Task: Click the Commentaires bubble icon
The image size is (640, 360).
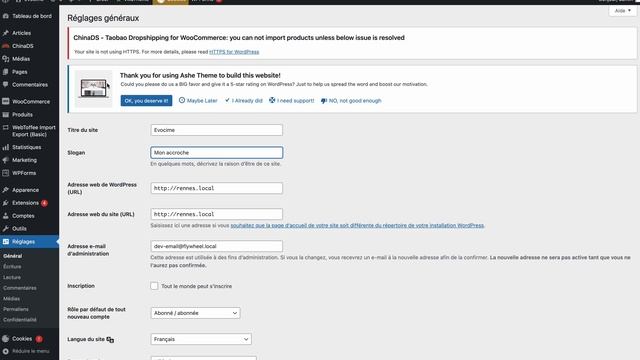Action: 5,84
